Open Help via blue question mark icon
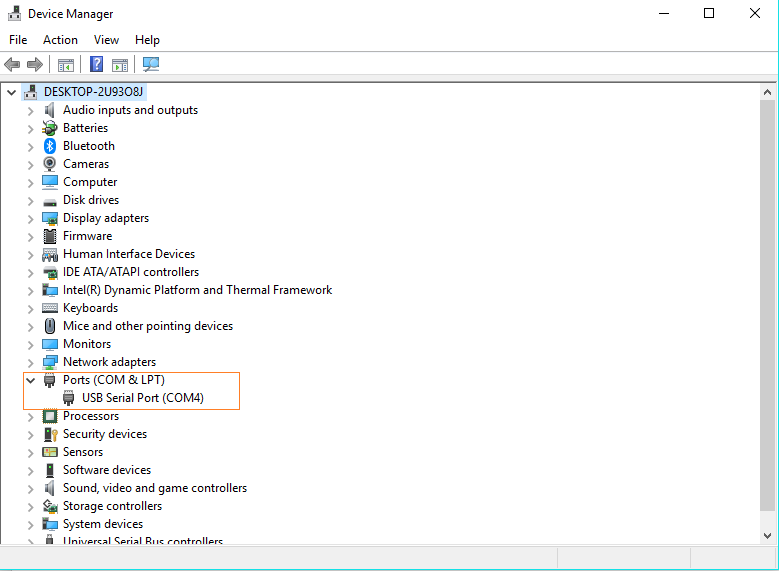 [96, 65]
